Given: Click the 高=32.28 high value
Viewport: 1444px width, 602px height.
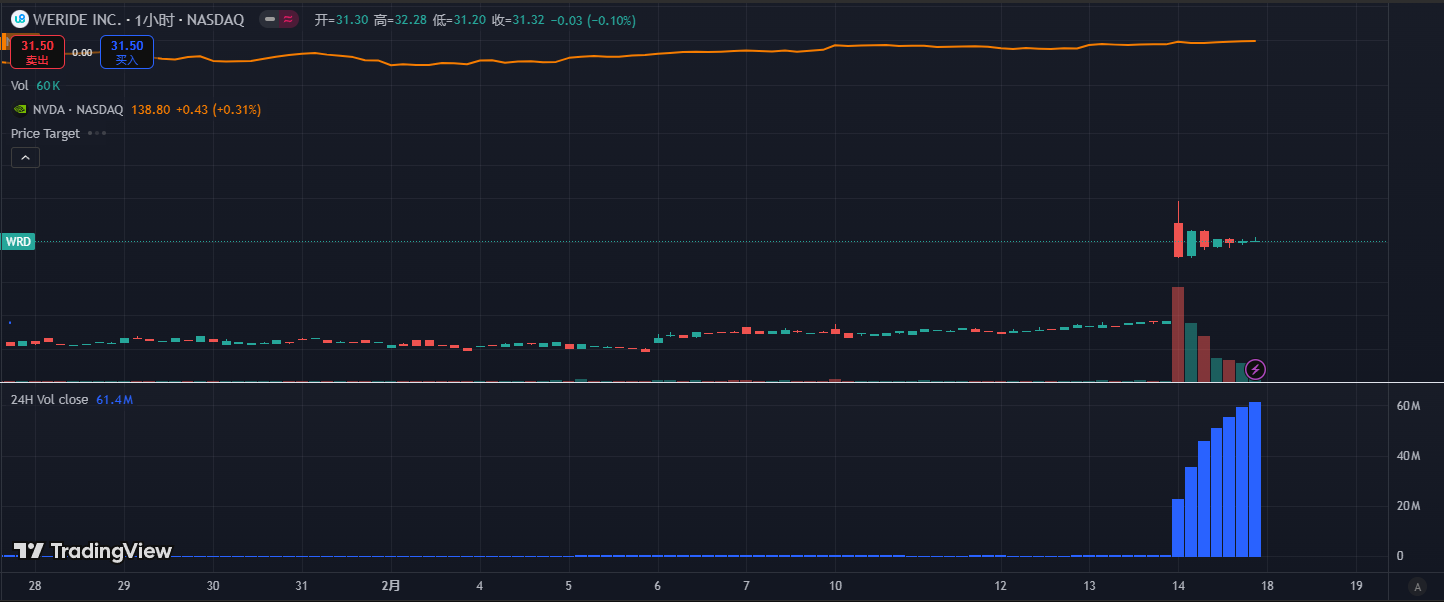Looking at the screenshot, I should [x=400, y=20].
